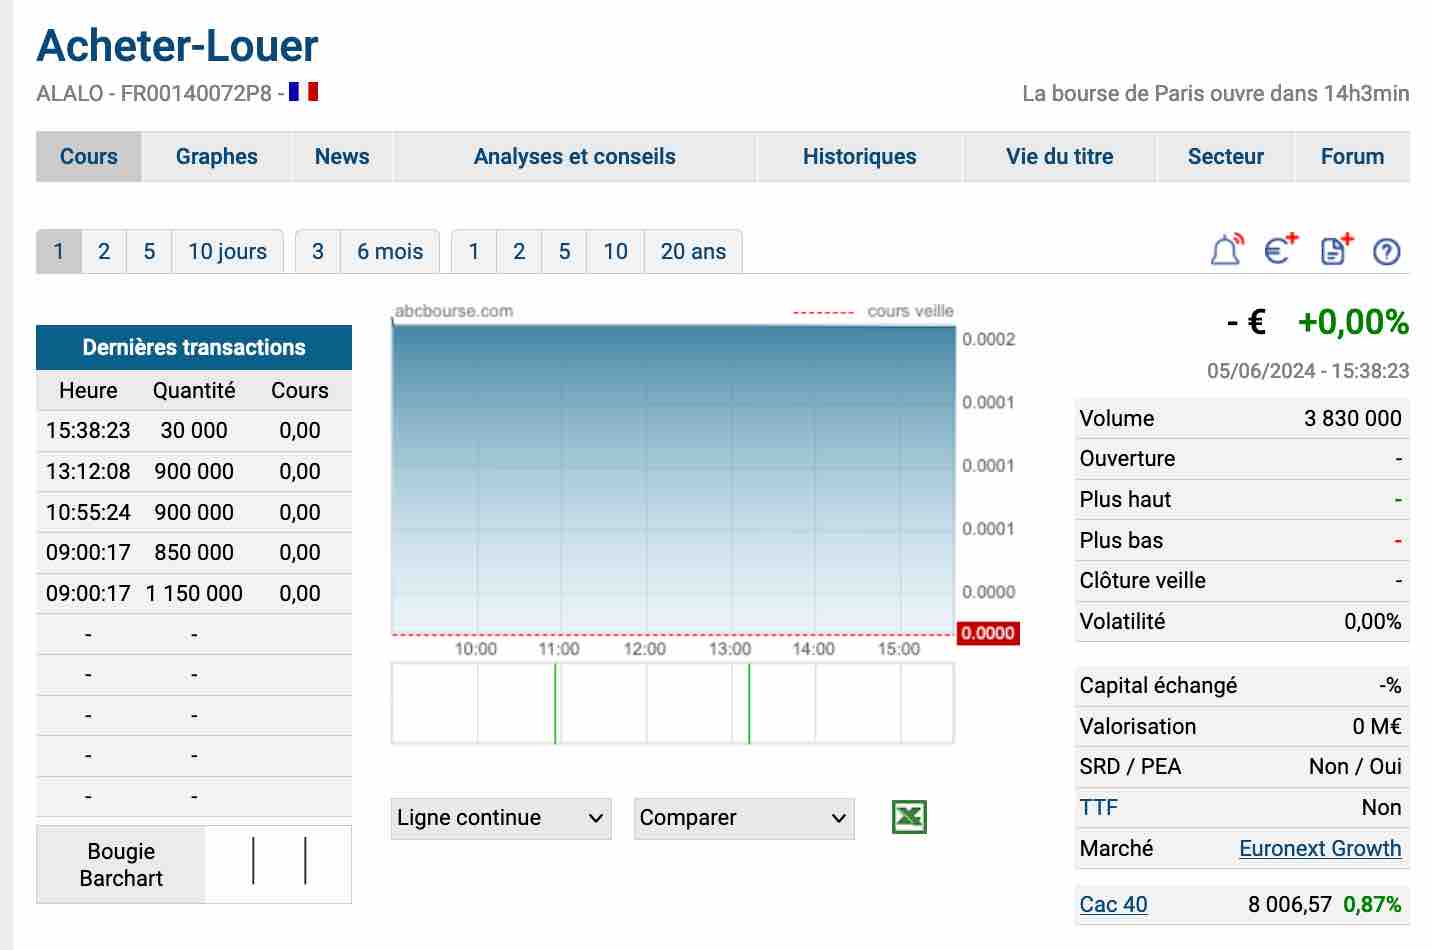
Task: Click the Cac 40 0,87% change
Action: point(1372,904)
